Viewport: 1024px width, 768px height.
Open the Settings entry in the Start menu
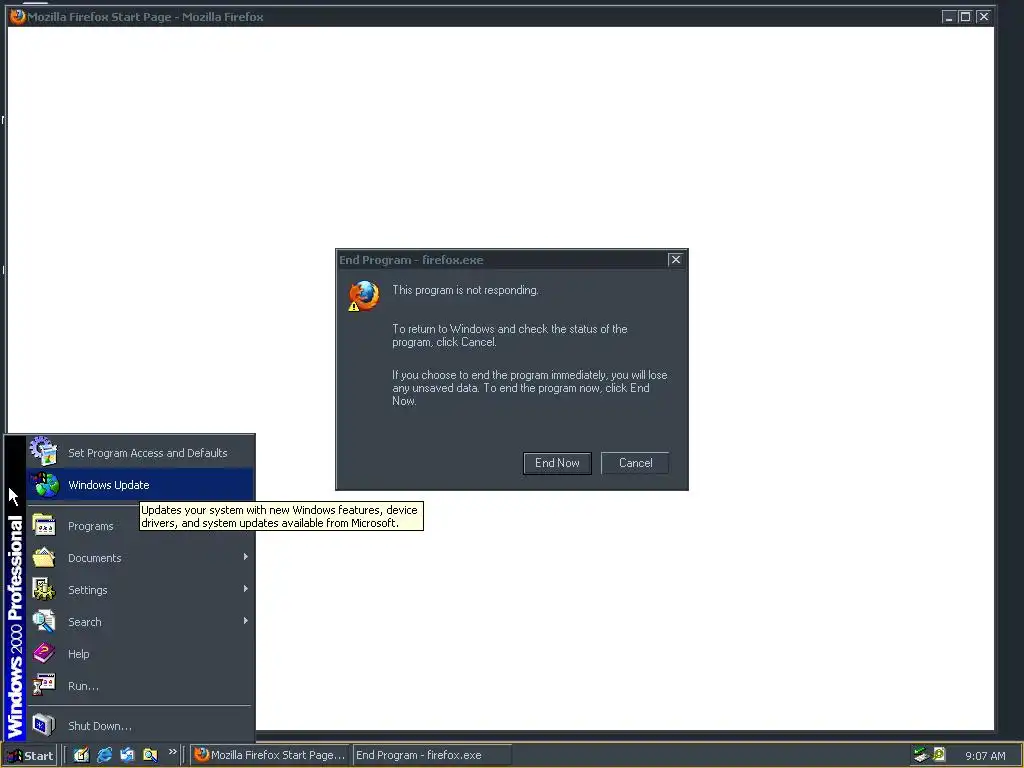point(140,590)
